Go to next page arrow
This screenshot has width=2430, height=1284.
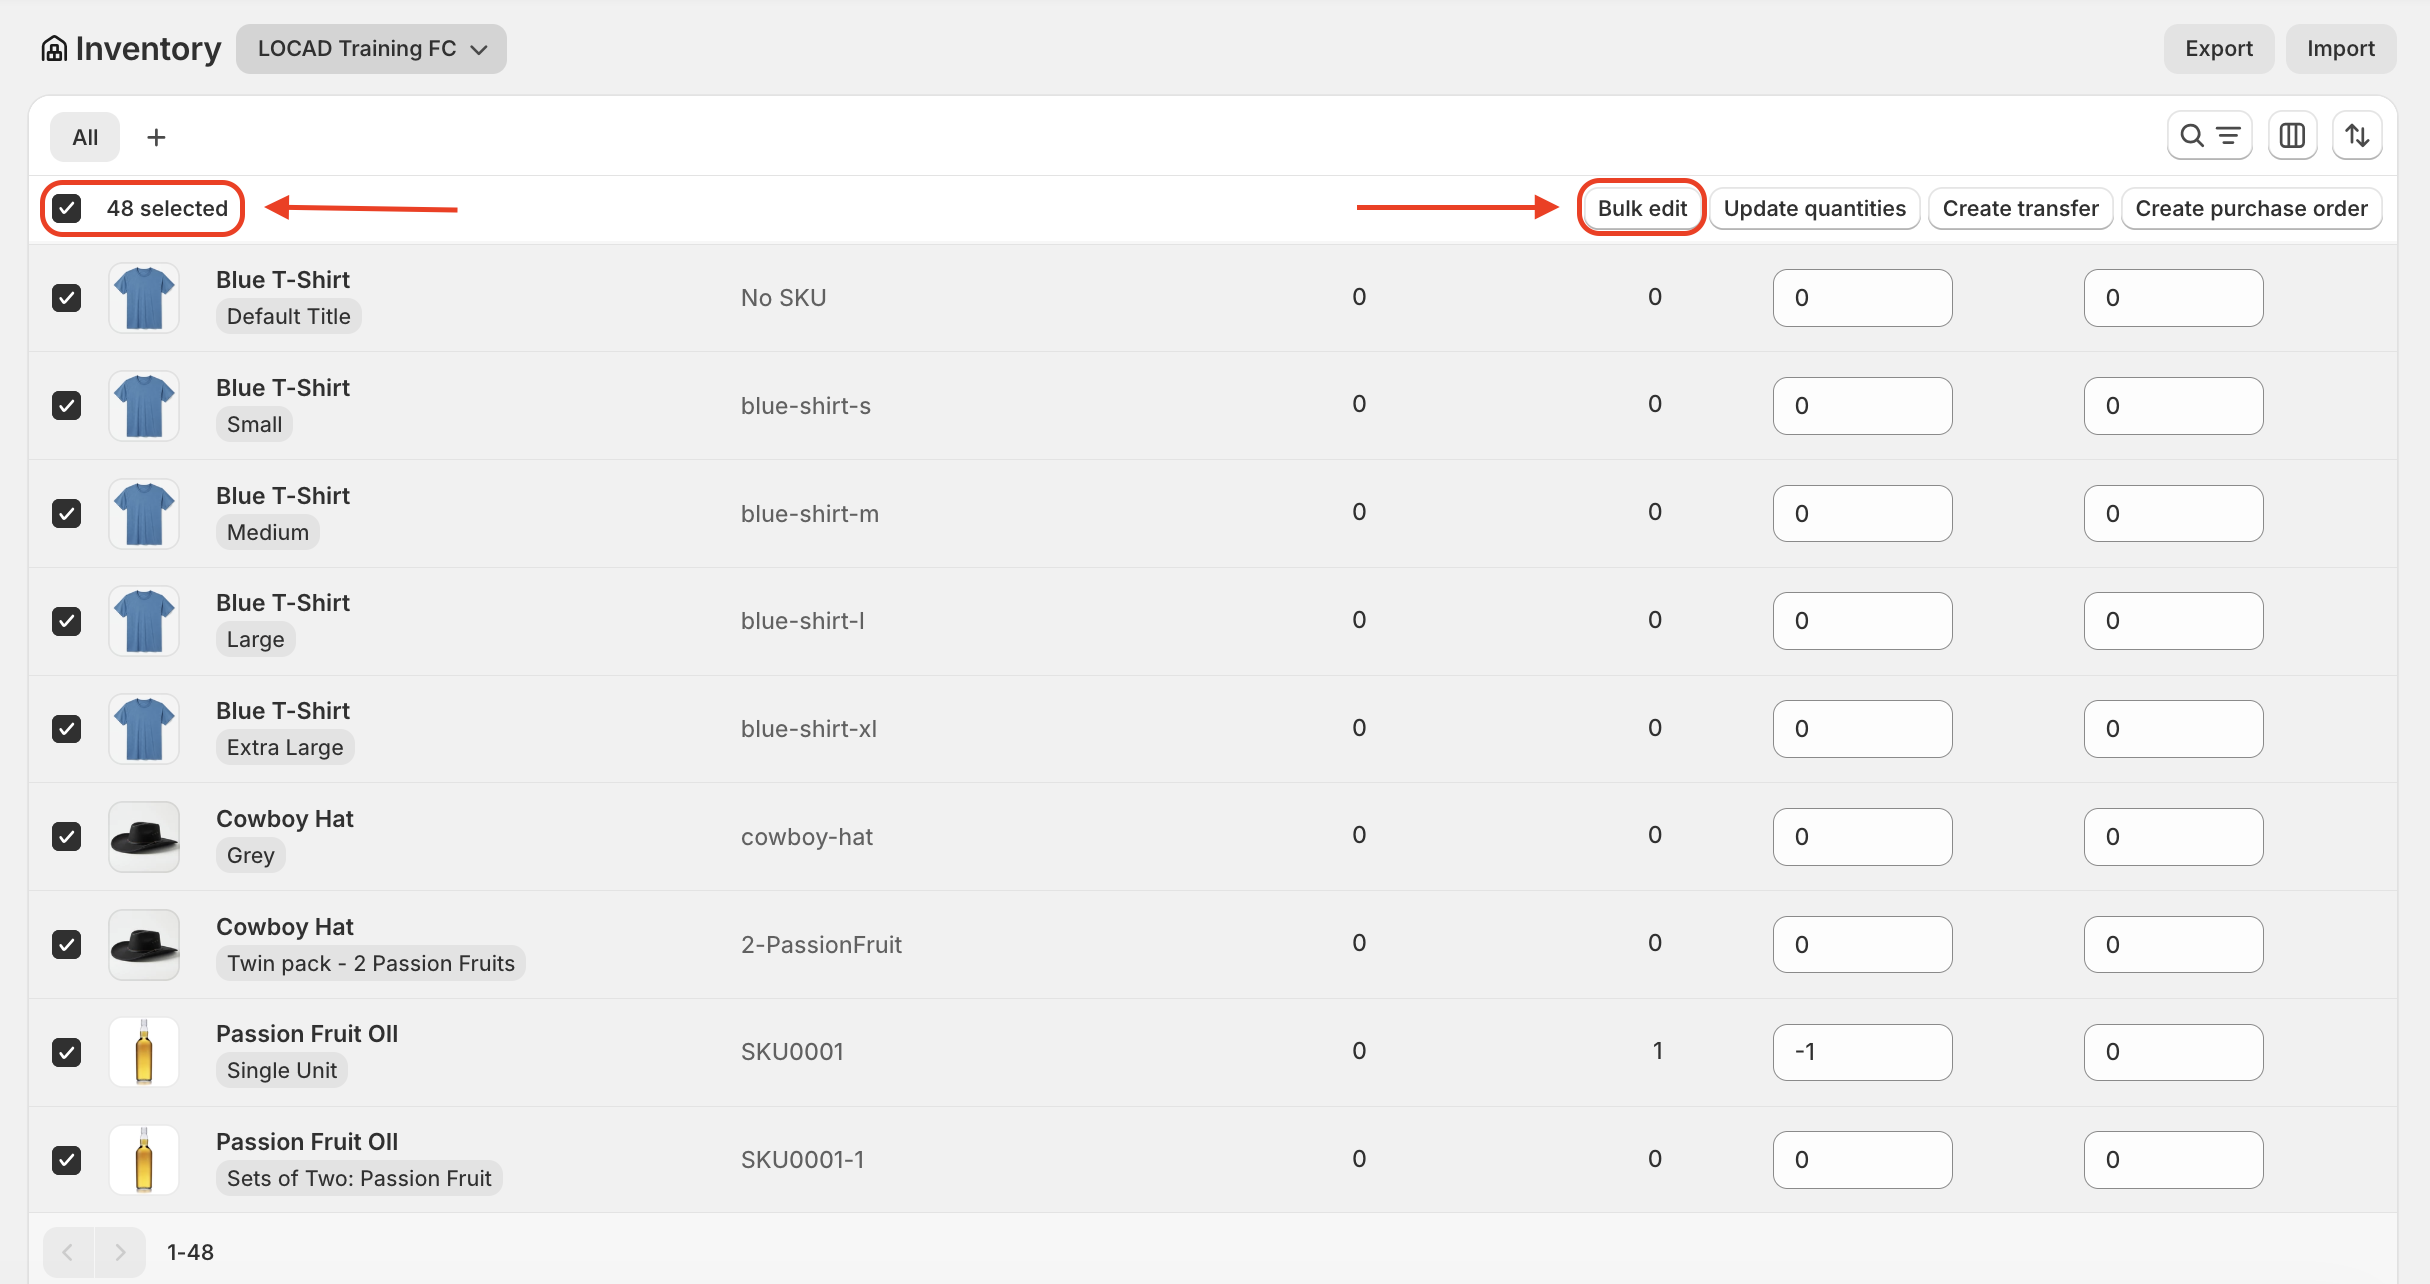coord(120,1252)
